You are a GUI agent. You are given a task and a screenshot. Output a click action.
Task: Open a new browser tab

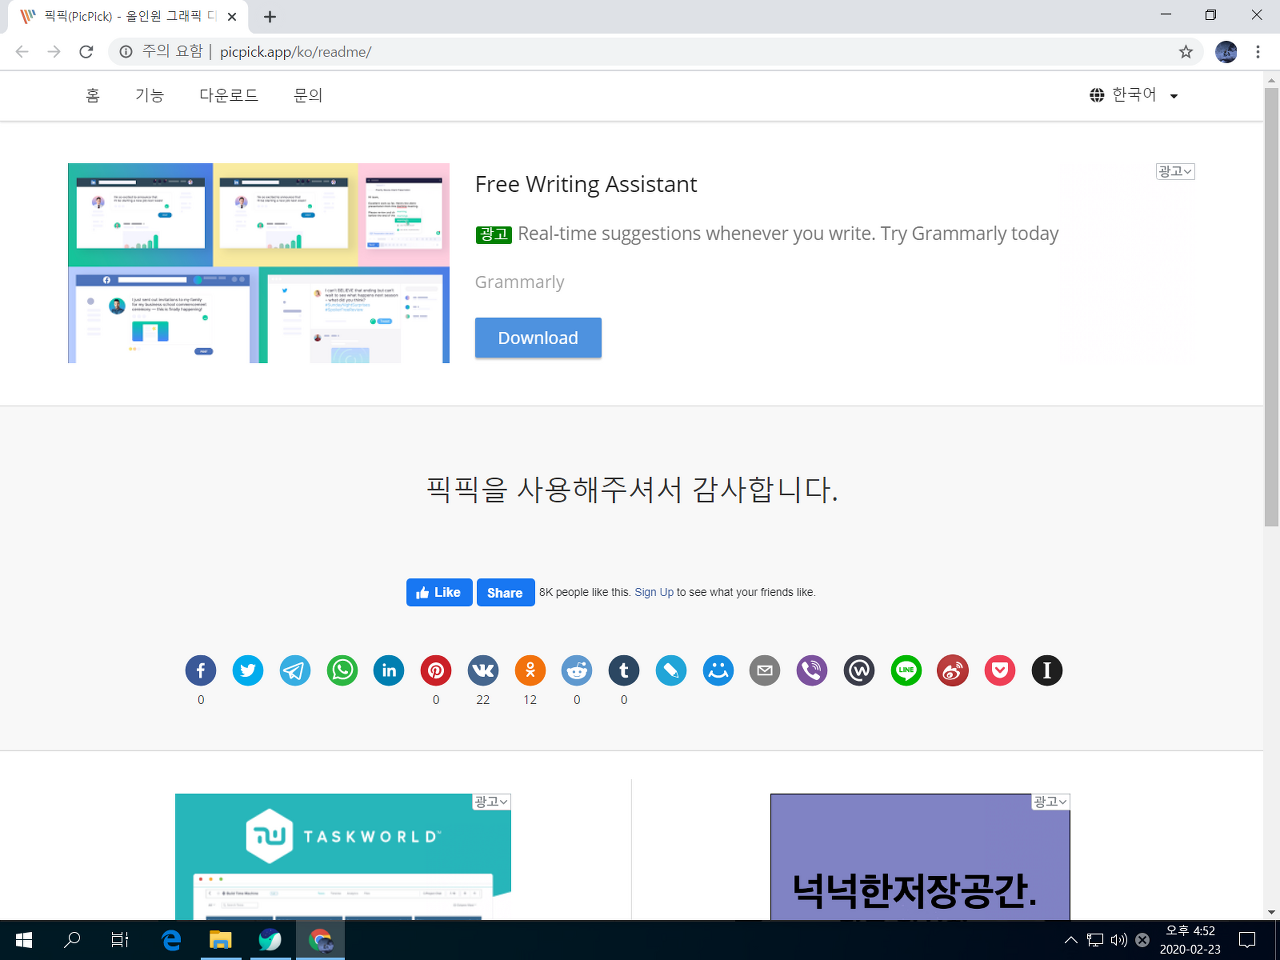tap(270, 16)
